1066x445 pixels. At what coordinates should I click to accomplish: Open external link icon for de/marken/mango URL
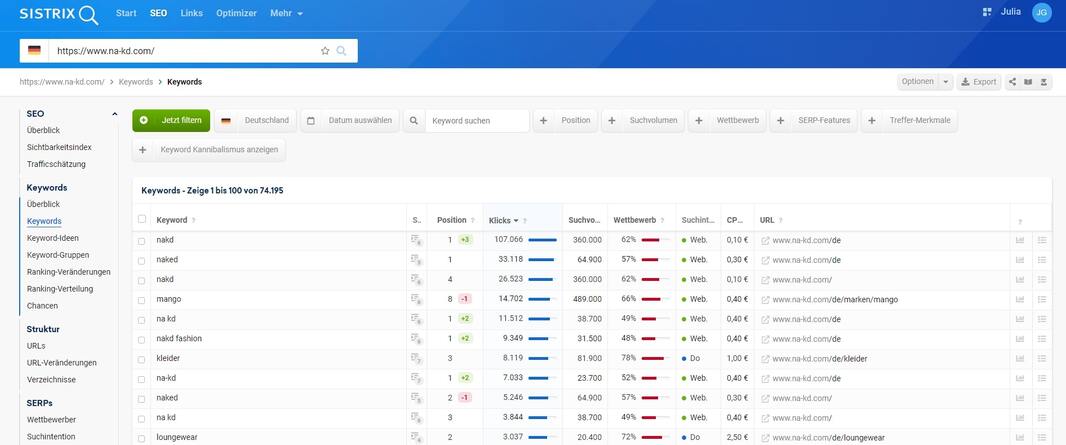point(766,300)
